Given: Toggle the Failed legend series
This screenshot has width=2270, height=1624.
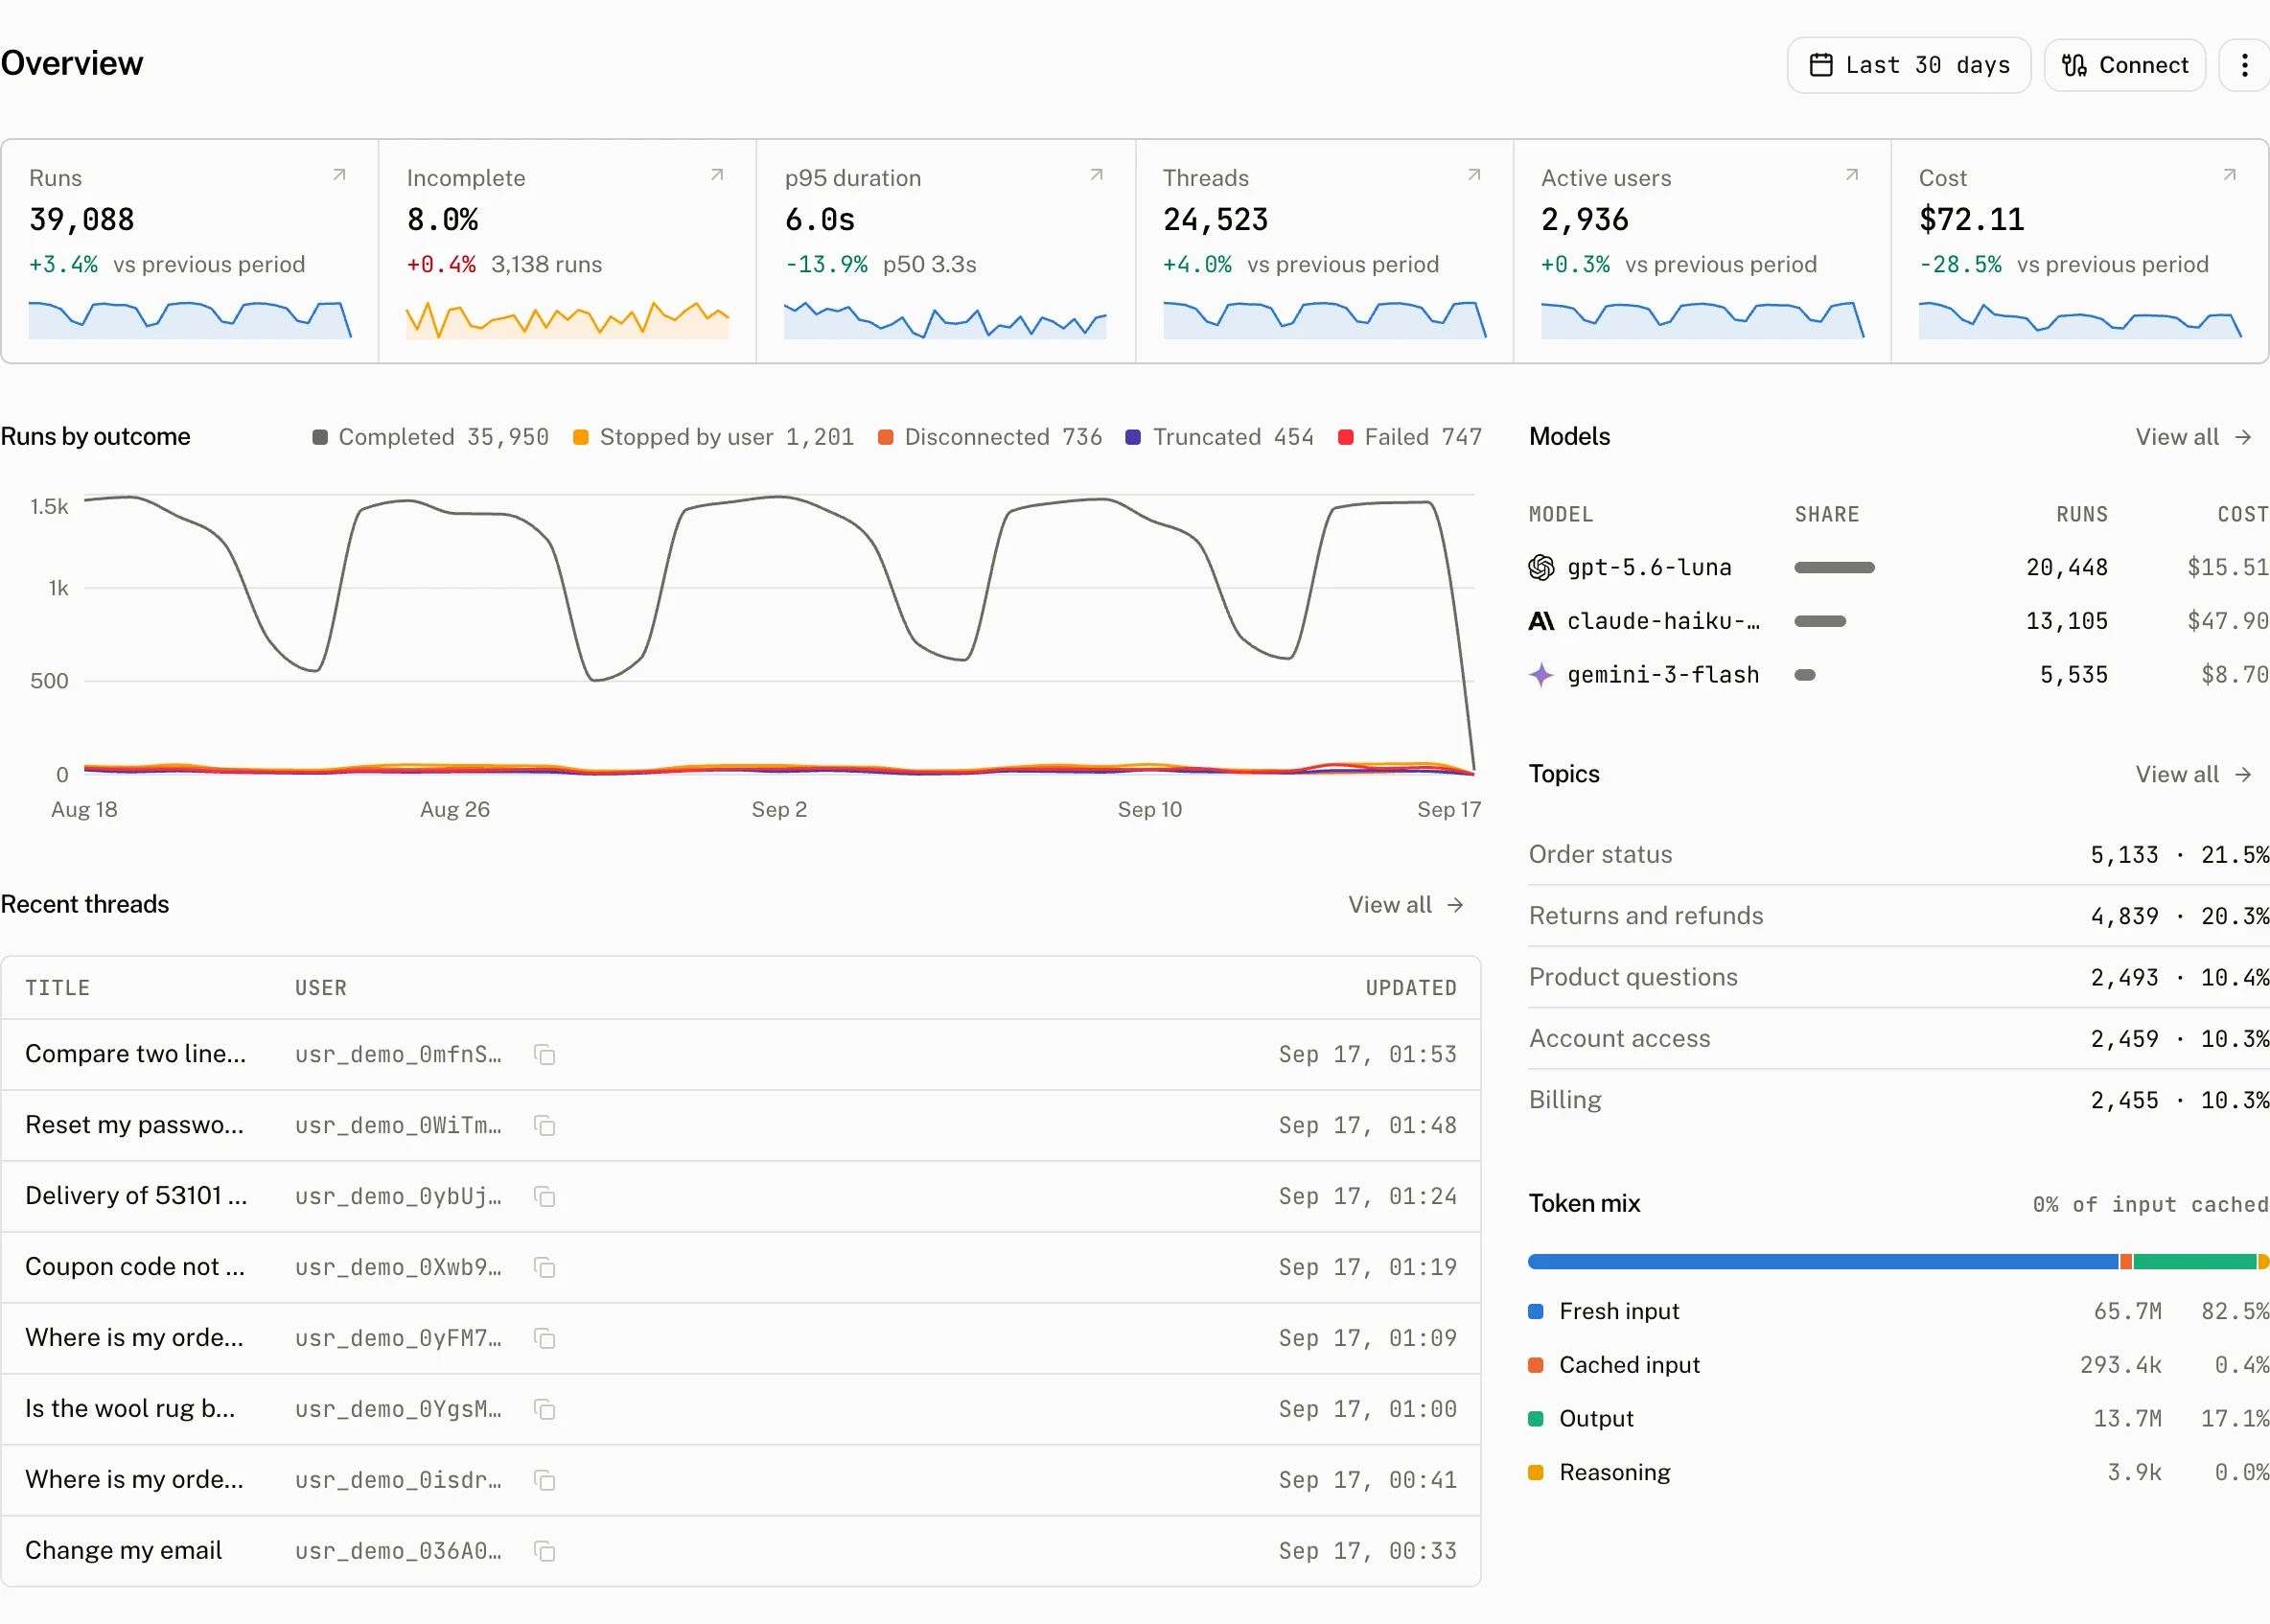Looking at the screenshot, I should coord(1410,437).
